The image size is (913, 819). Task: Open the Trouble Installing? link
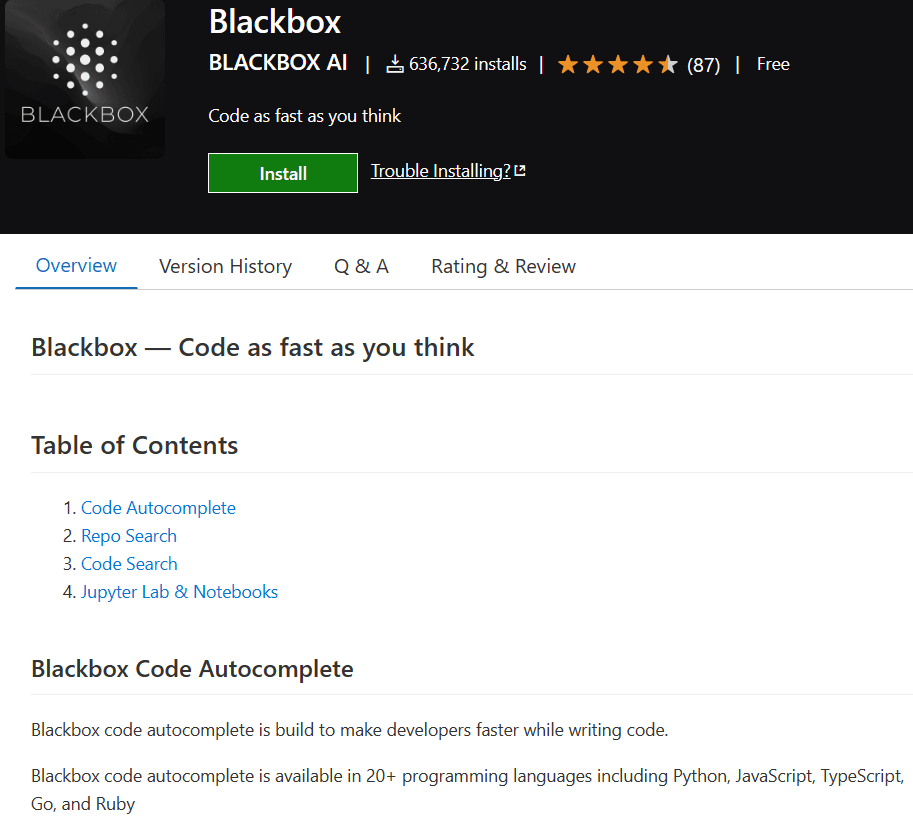coord(441,171)
